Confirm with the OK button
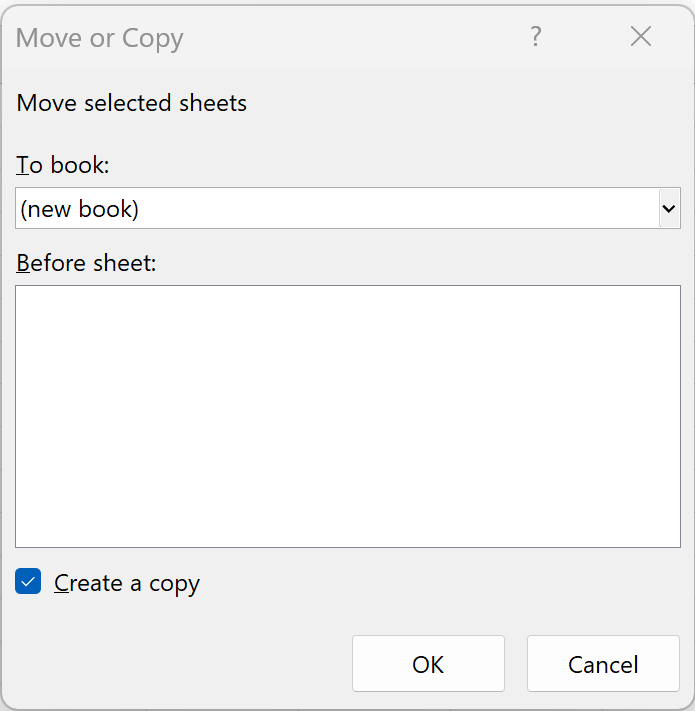 428,664
